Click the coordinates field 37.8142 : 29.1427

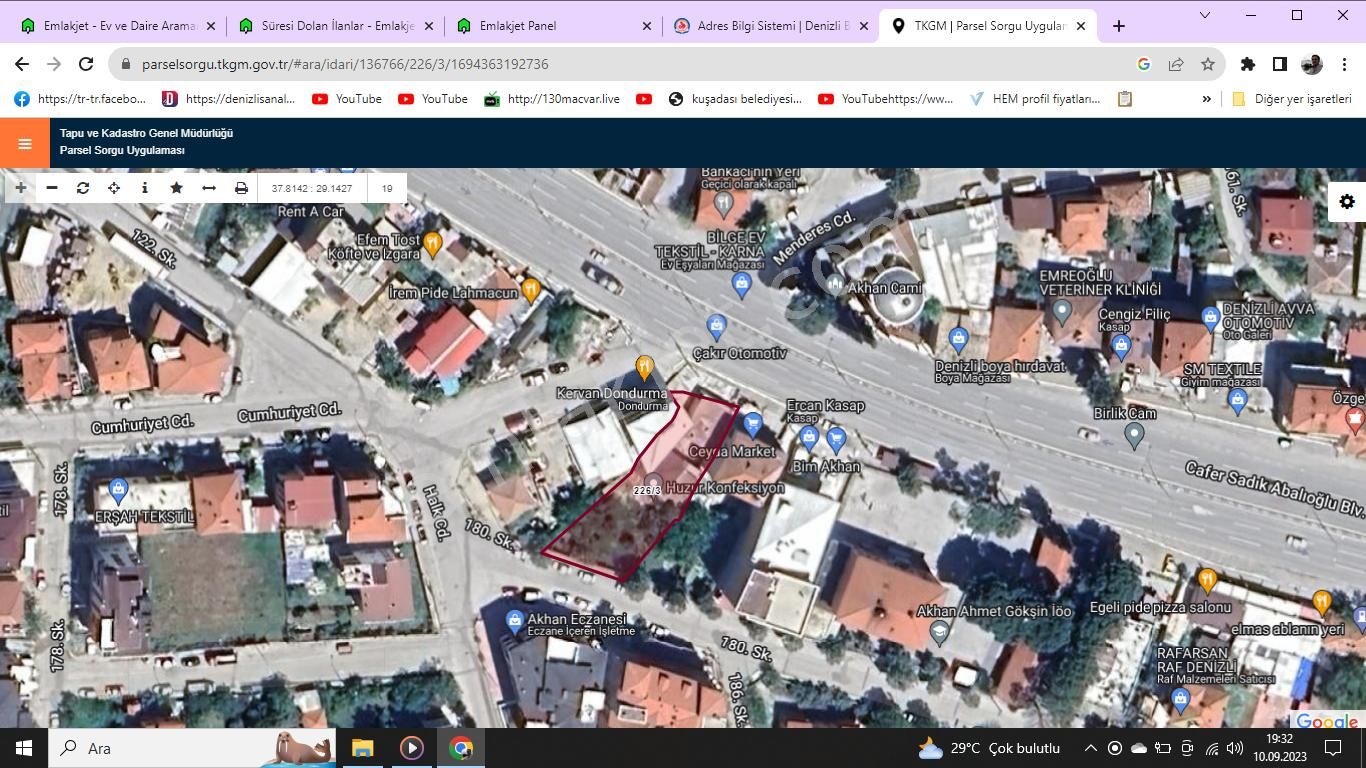click(x=312, y=188)
